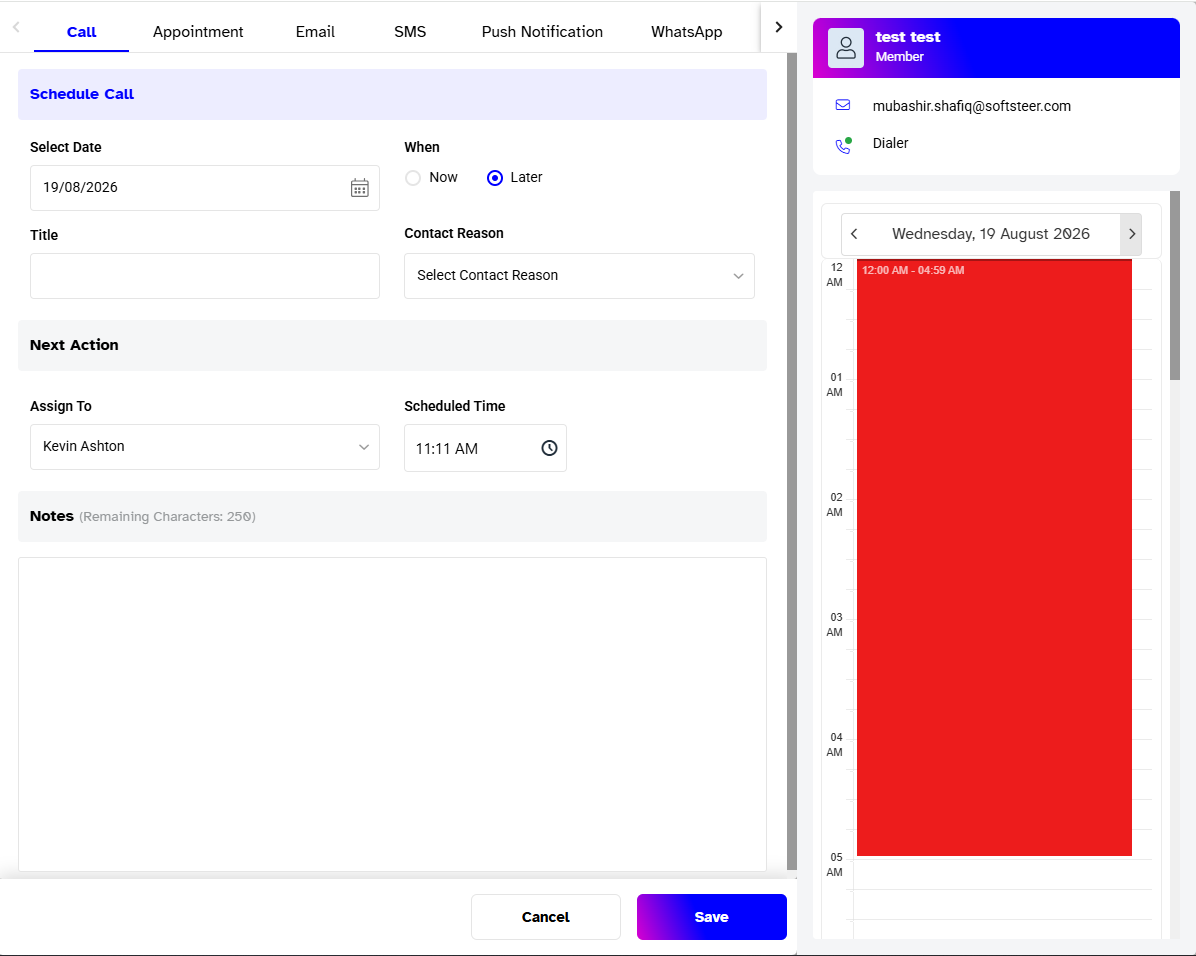Click the Save button
Screen dimensions: 1196x956
click(x=711, y=917)
